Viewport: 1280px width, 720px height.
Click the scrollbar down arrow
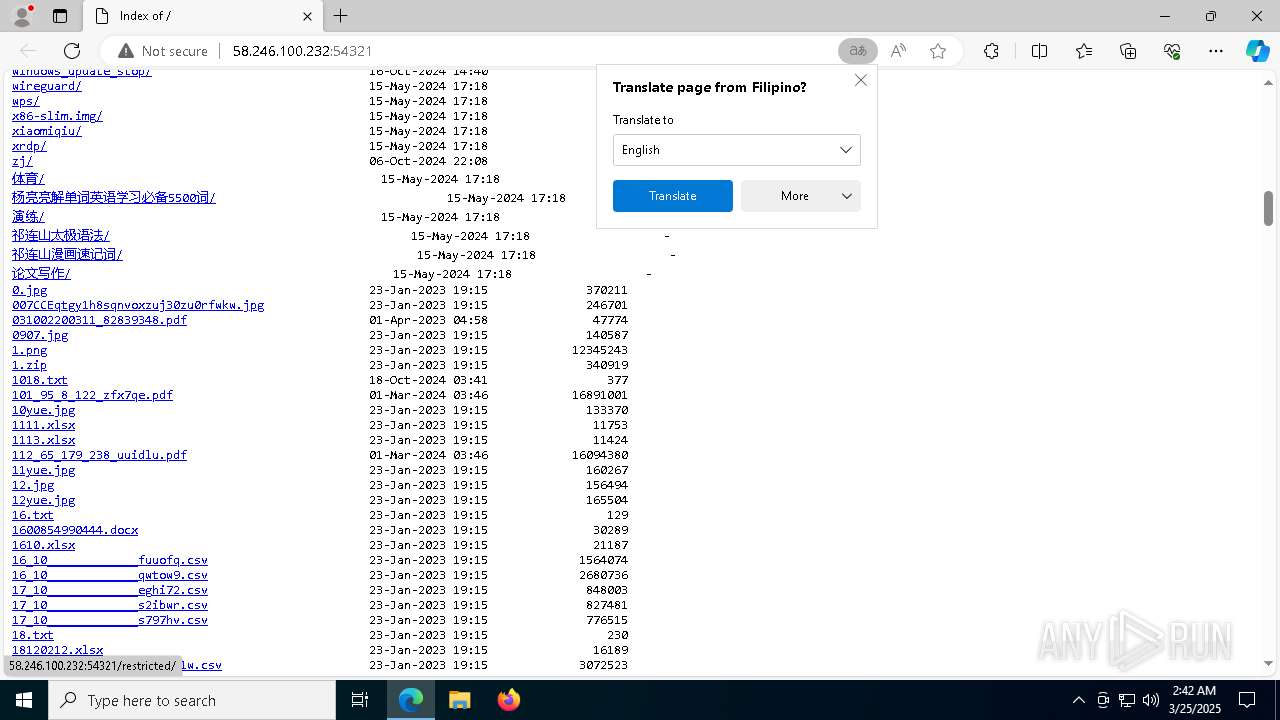1268,663
